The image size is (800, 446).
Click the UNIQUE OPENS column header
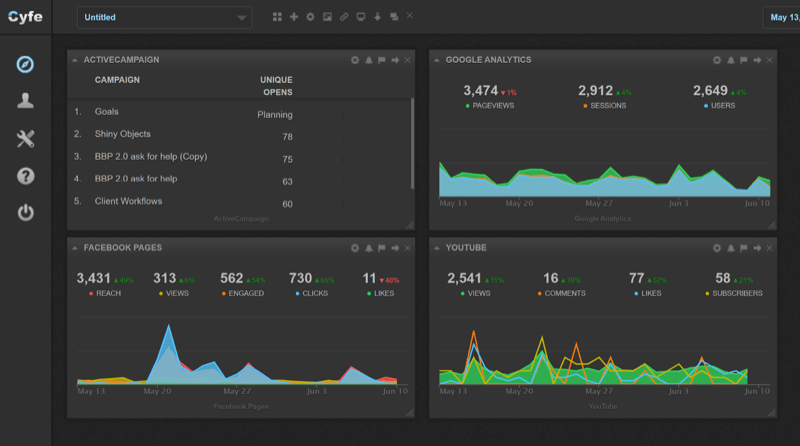276,86
